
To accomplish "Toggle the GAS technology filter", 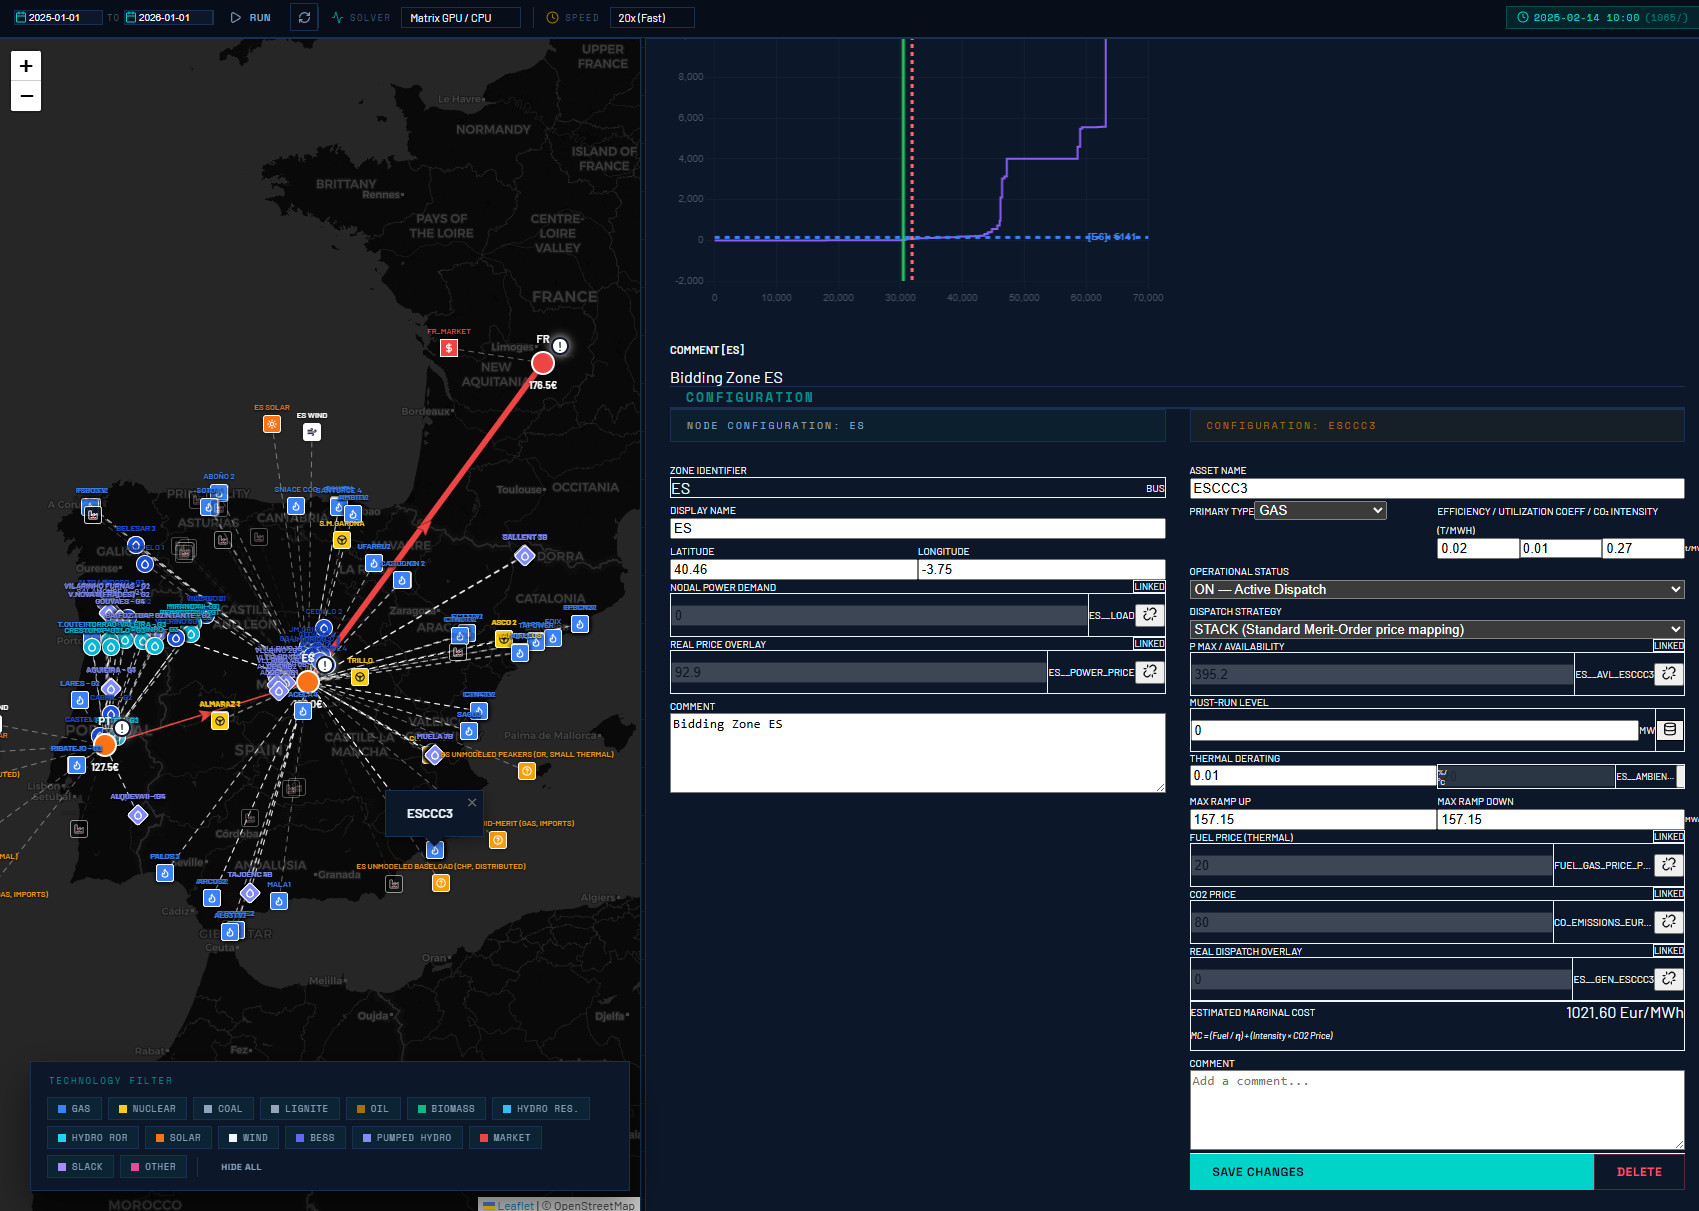I will click(x=74, y=1108).
